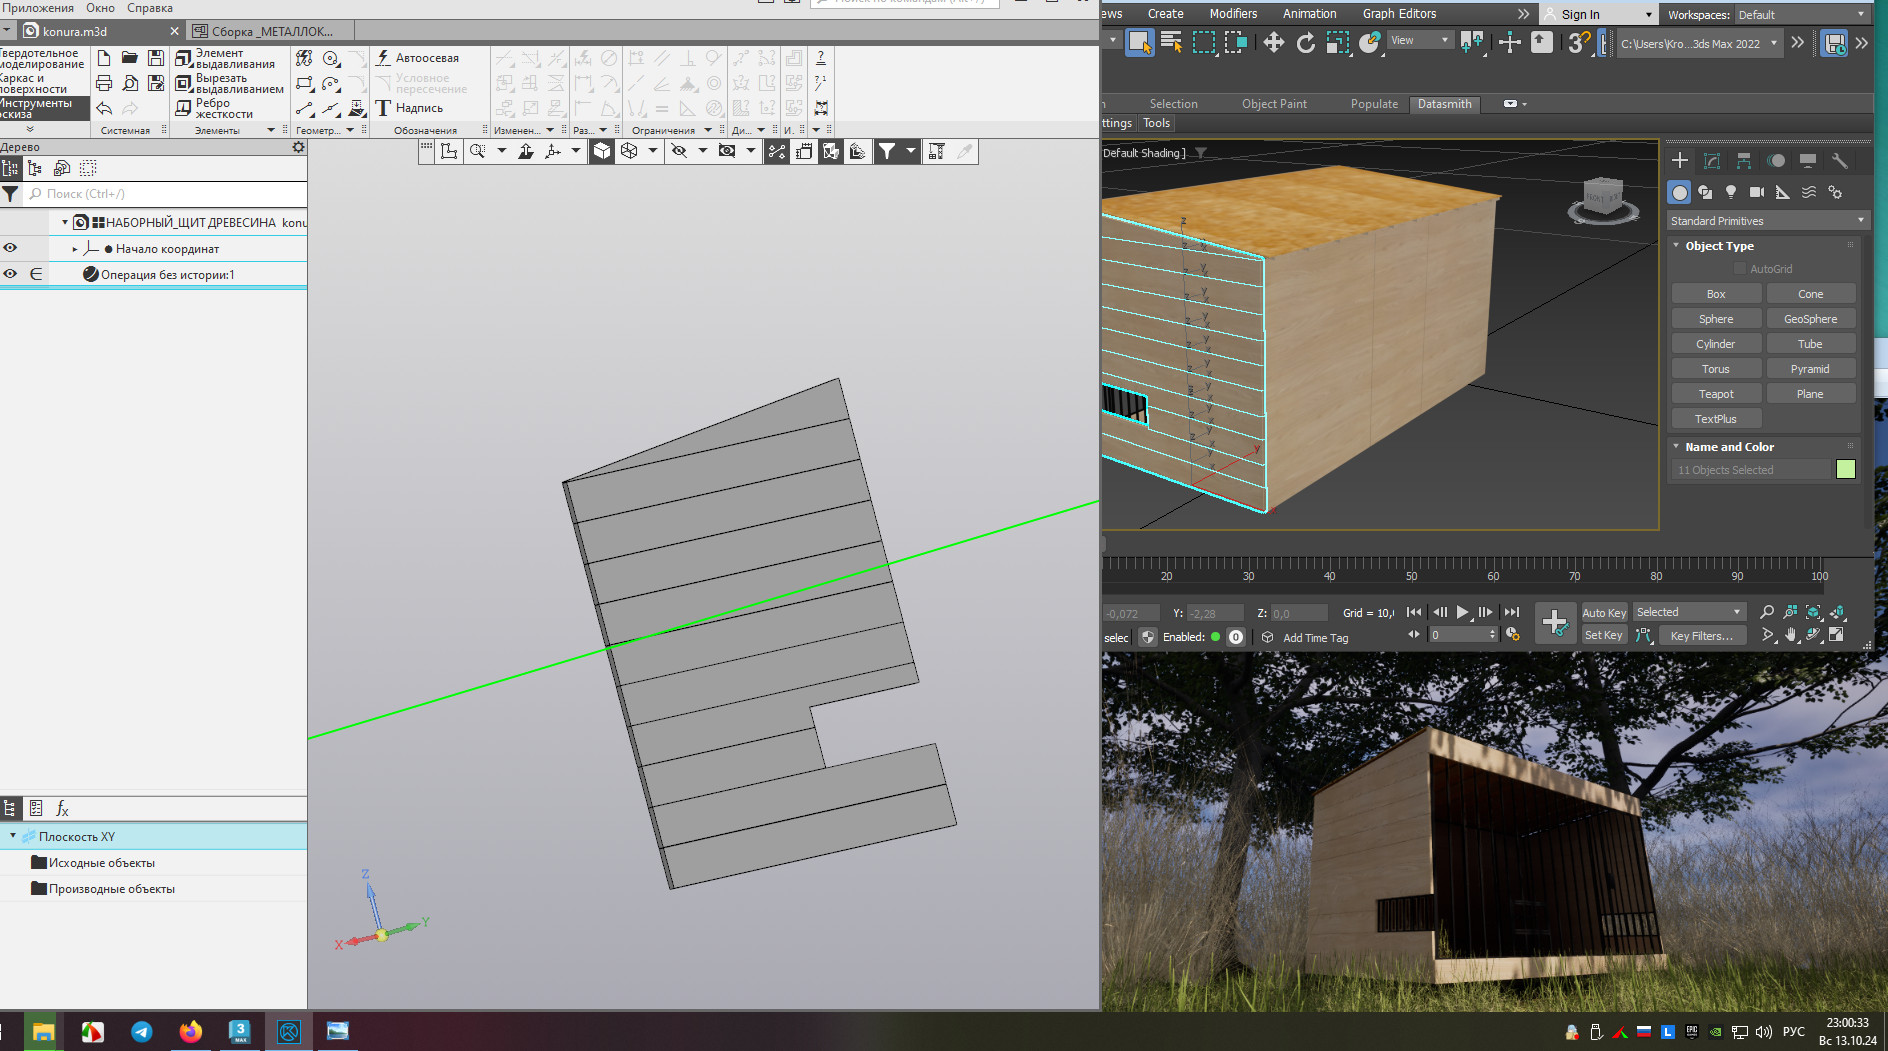Select the Move tool in 3ds Max

pyautogui.click(x=1273, y=42)
